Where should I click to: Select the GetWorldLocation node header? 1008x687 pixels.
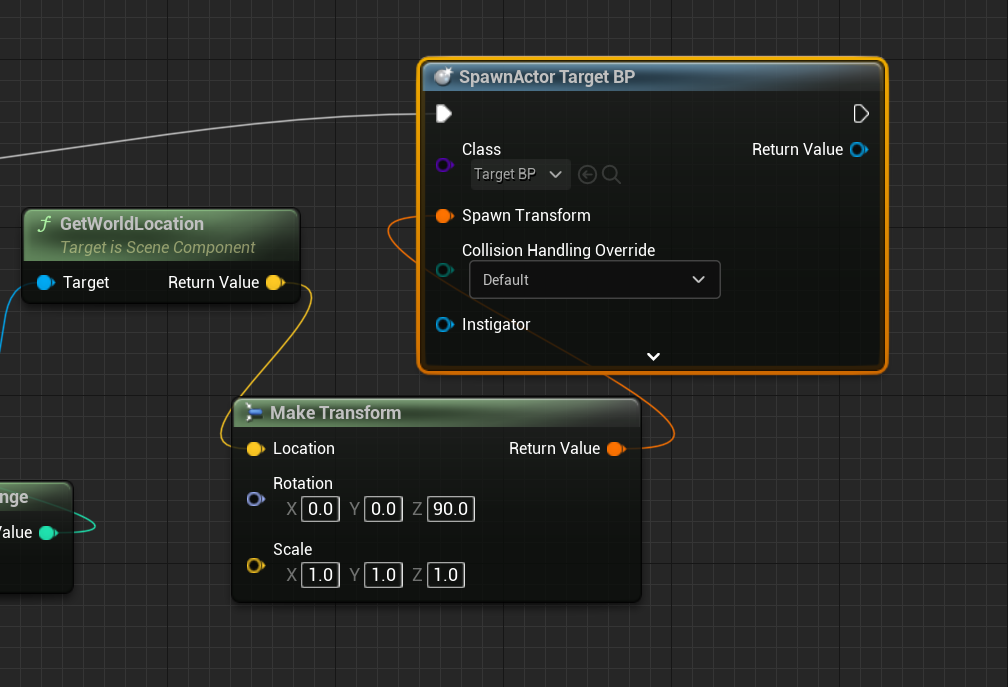tap(132, 224)
